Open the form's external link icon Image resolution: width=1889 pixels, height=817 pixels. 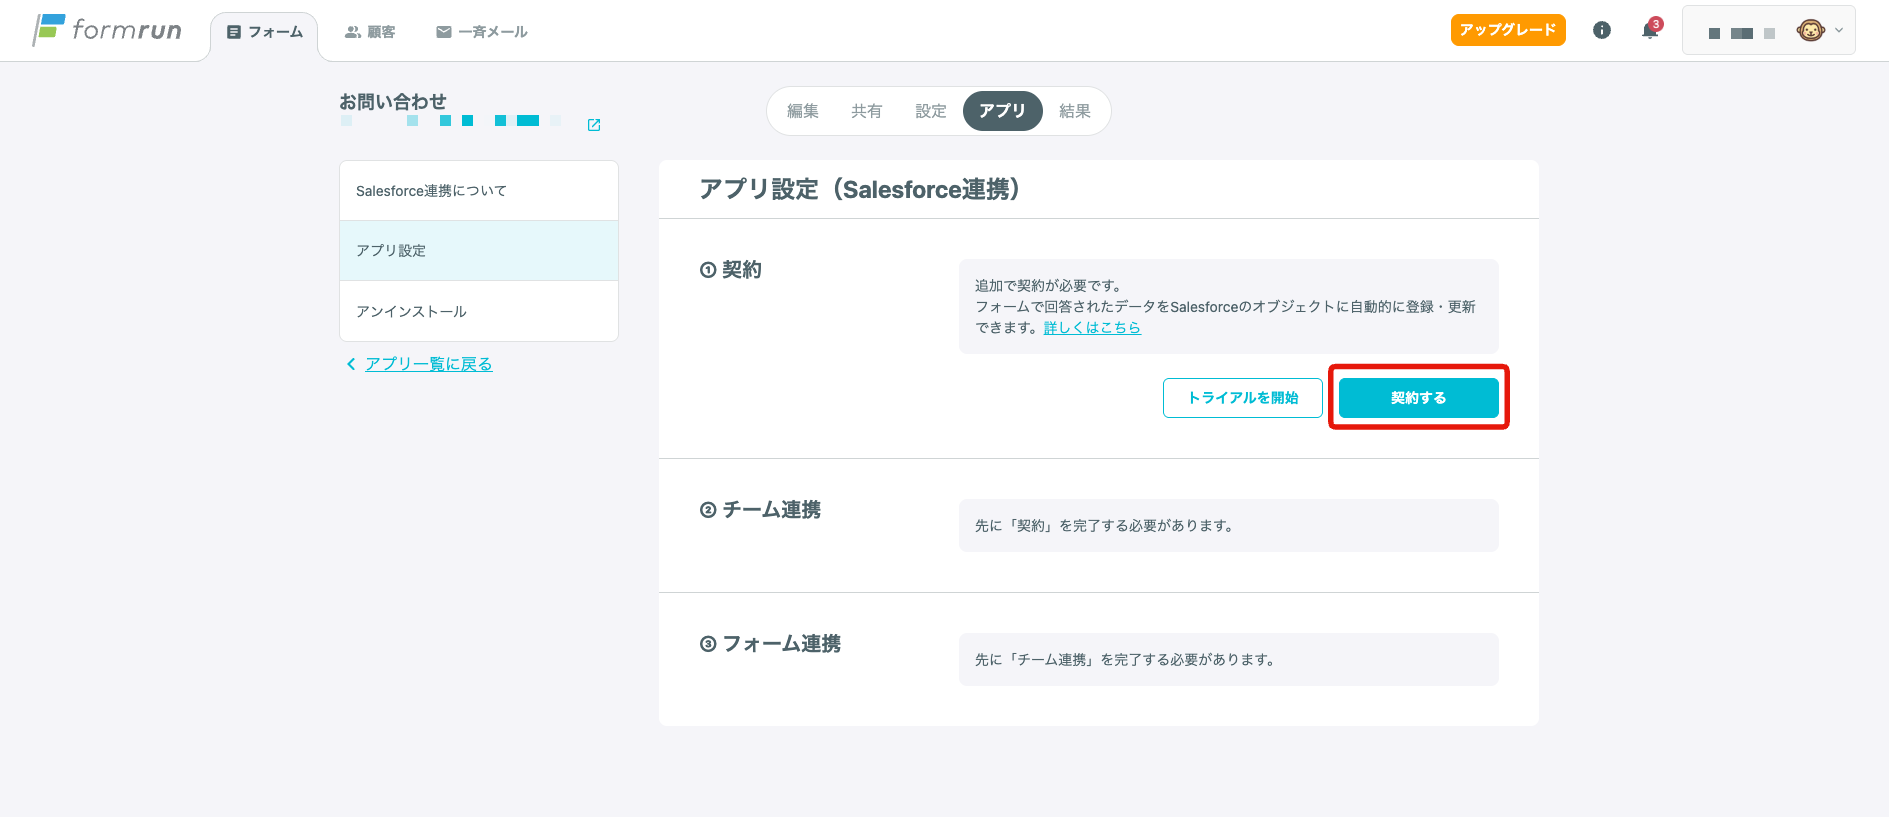594,125
